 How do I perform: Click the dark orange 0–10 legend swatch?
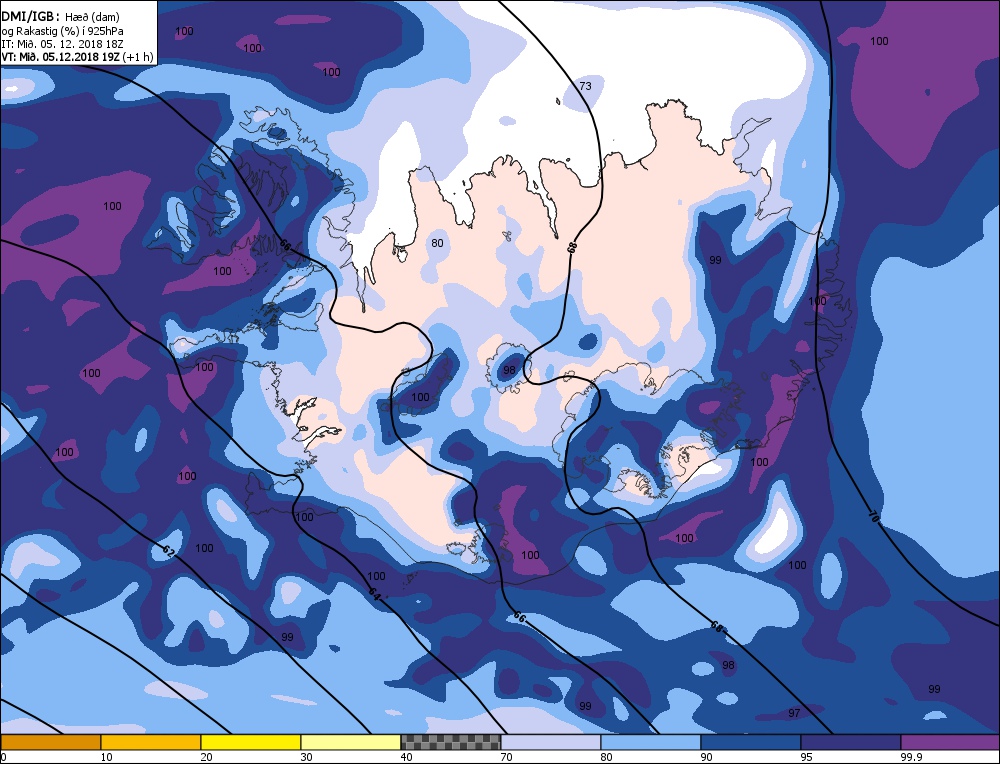click(x=50, y=742)
